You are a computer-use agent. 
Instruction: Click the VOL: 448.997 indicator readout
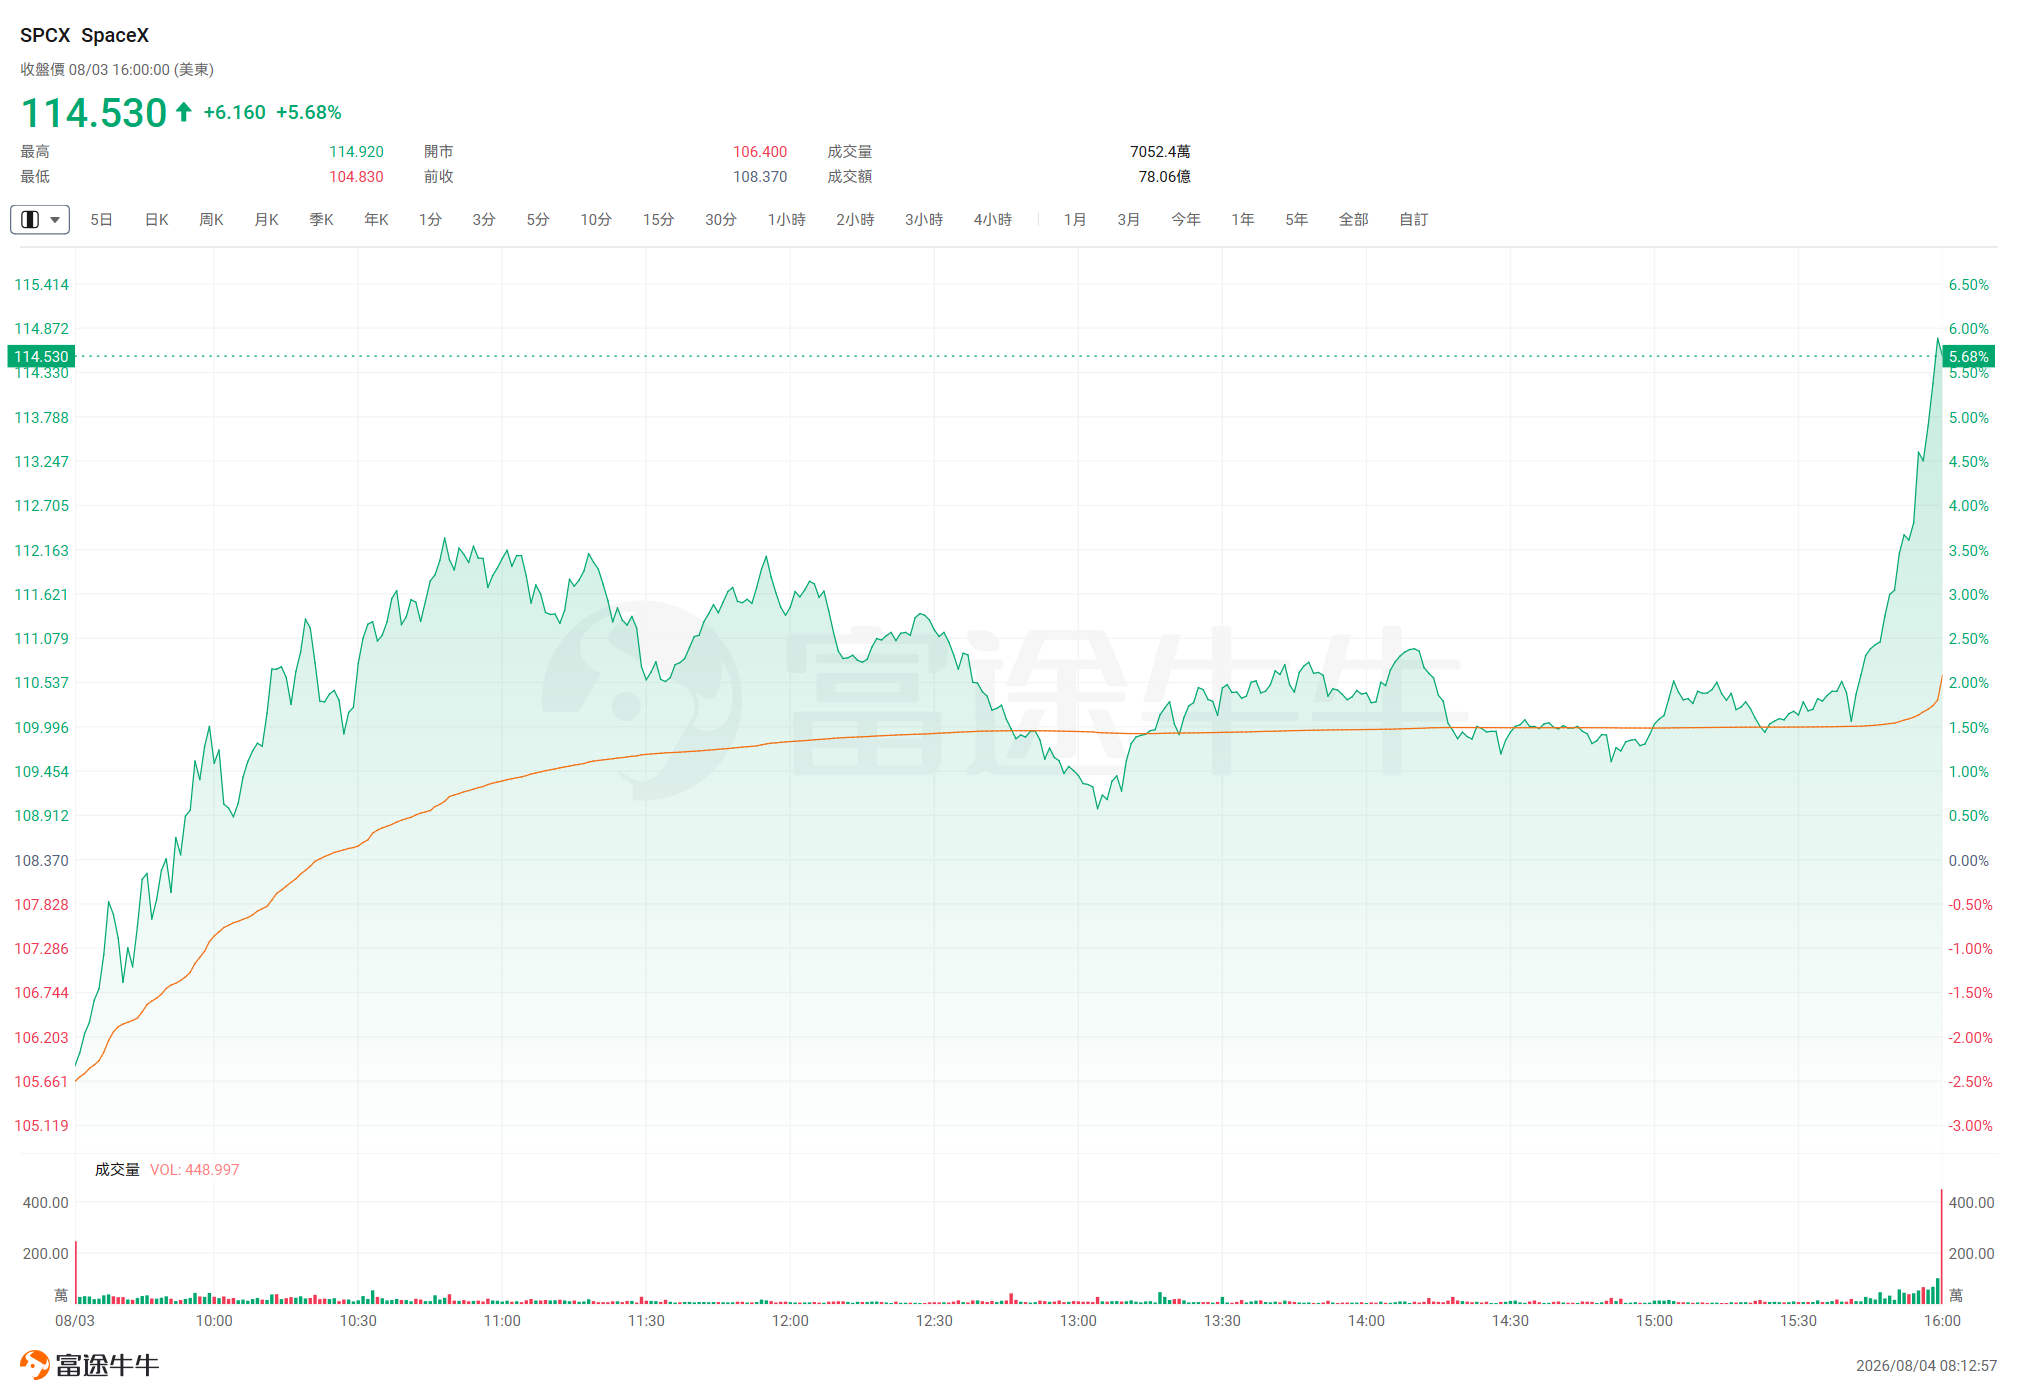pos(195,1170)
